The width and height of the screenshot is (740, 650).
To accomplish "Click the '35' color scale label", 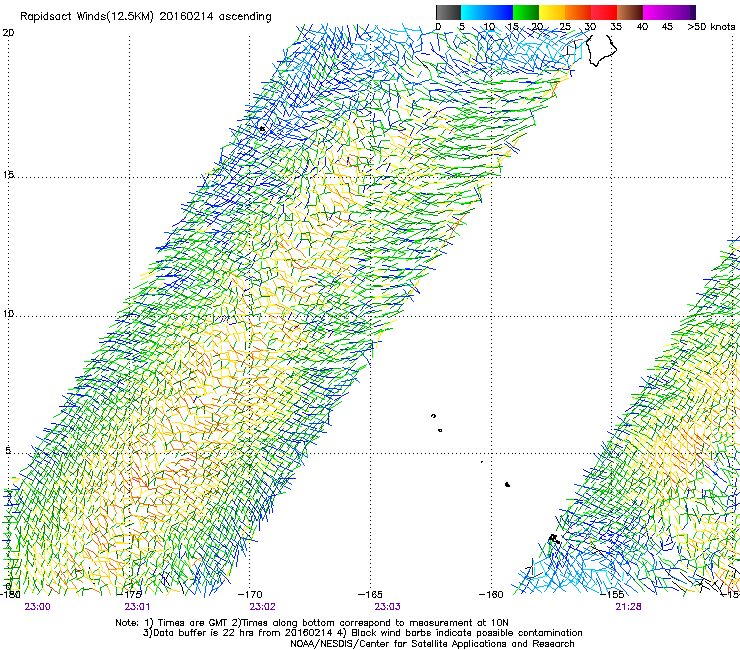I will tap(616, 27).
